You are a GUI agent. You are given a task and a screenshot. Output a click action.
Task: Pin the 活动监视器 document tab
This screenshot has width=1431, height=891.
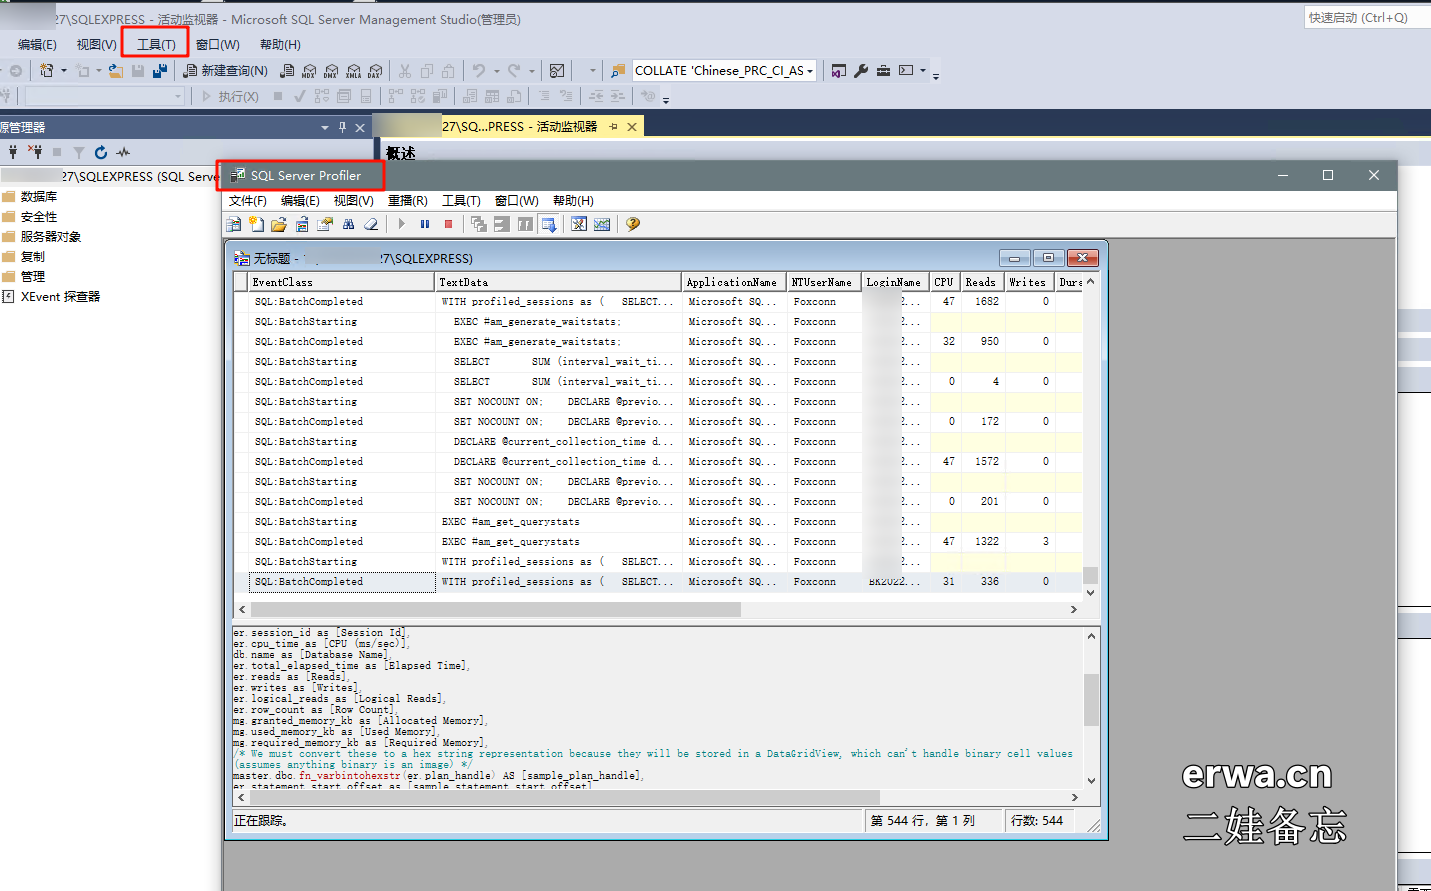pos(613,127)
